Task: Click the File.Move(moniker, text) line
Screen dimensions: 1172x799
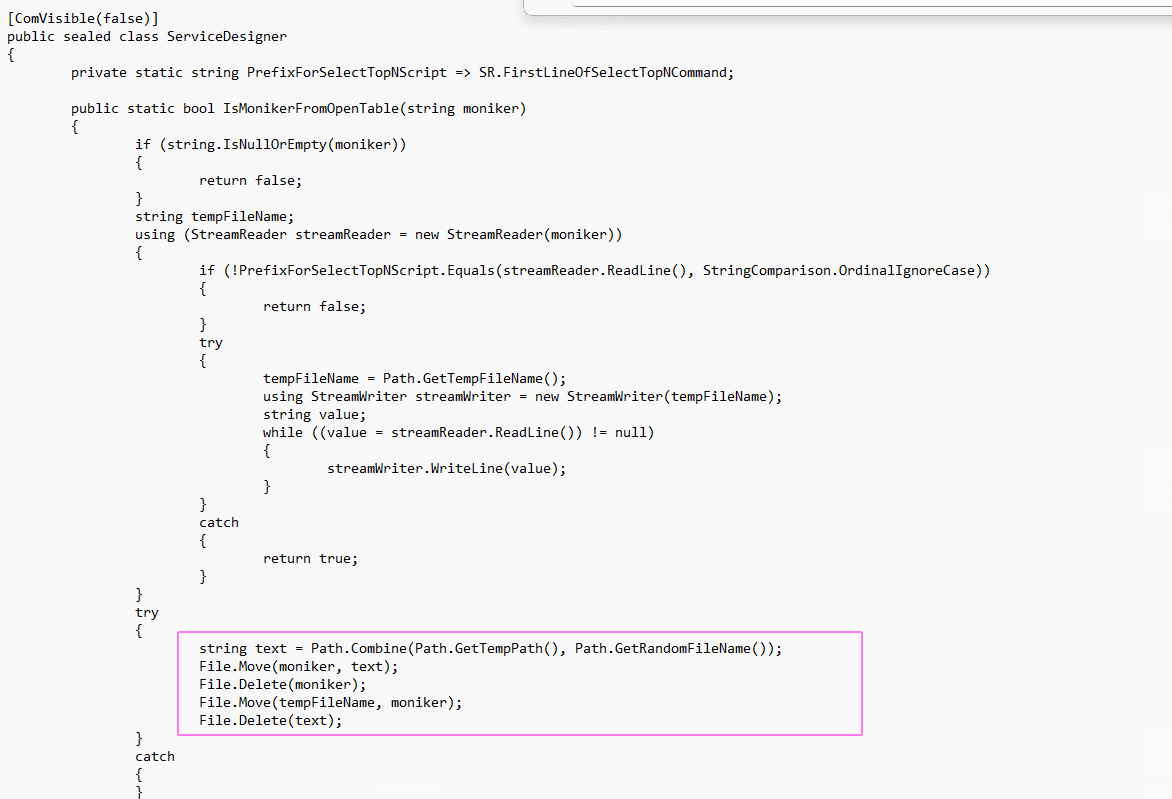Action: pyautogui.click(x=299, y=667)
